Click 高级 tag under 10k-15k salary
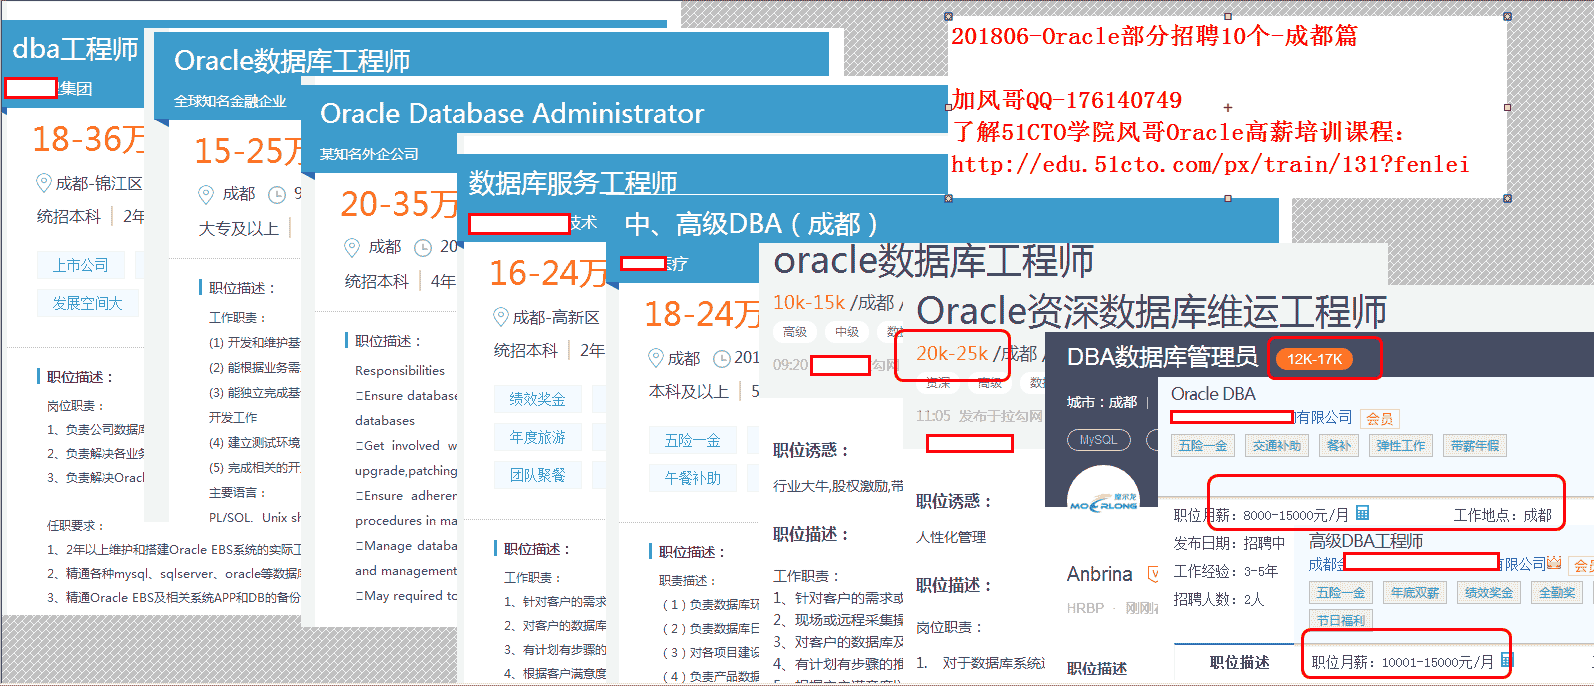 795,332
